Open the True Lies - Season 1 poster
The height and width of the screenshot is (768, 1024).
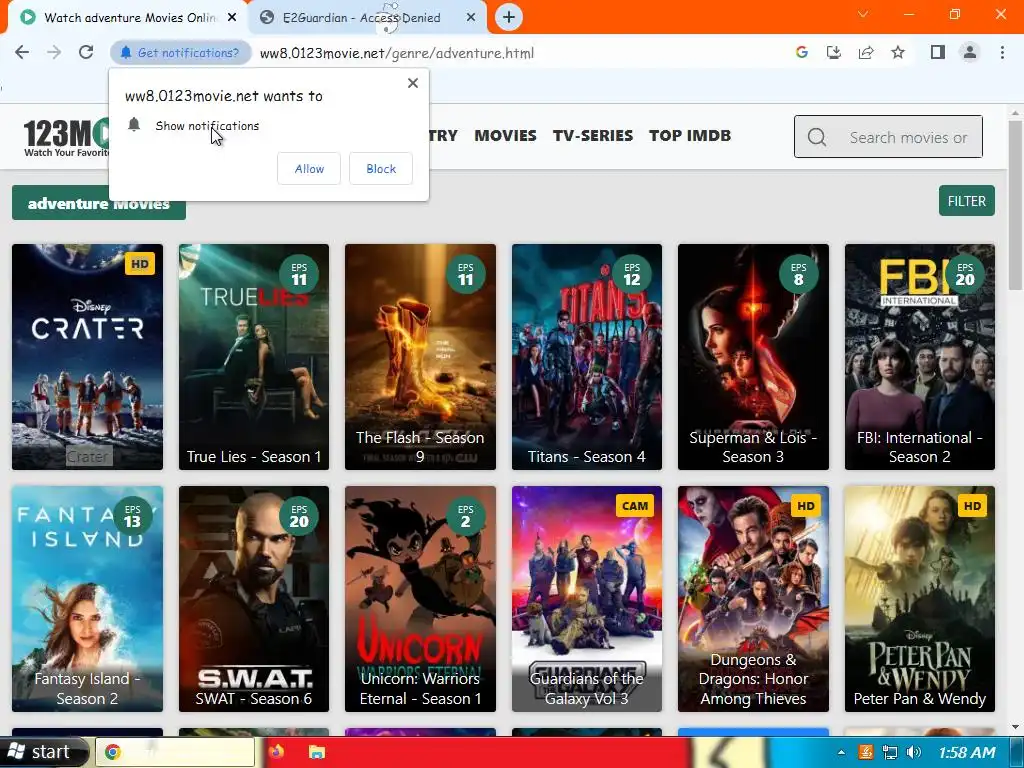254,357
